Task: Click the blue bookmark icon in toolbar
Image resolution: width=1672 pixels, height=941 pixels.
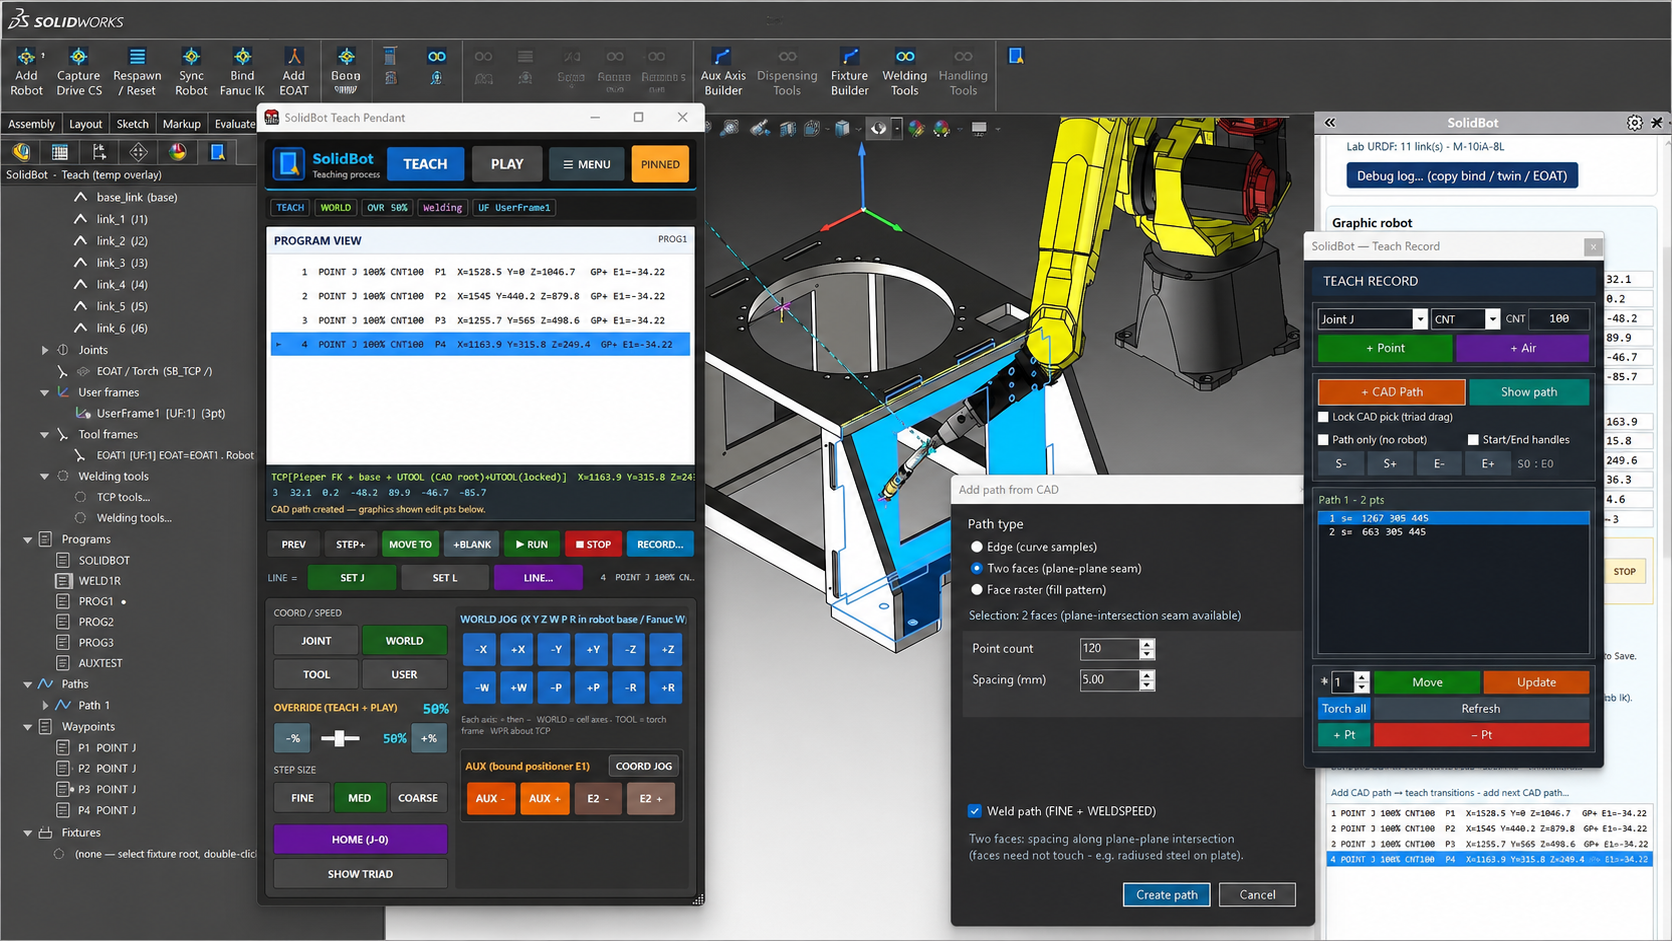Action: (x=1016, y=56)
